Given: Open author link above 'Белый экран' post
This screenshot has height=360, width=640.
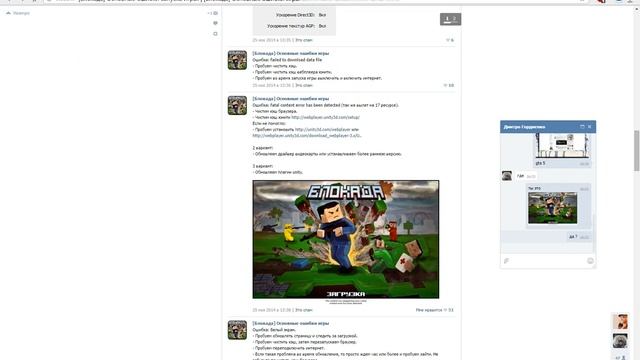Looking at the screenshot, I should tap(291, 323).
